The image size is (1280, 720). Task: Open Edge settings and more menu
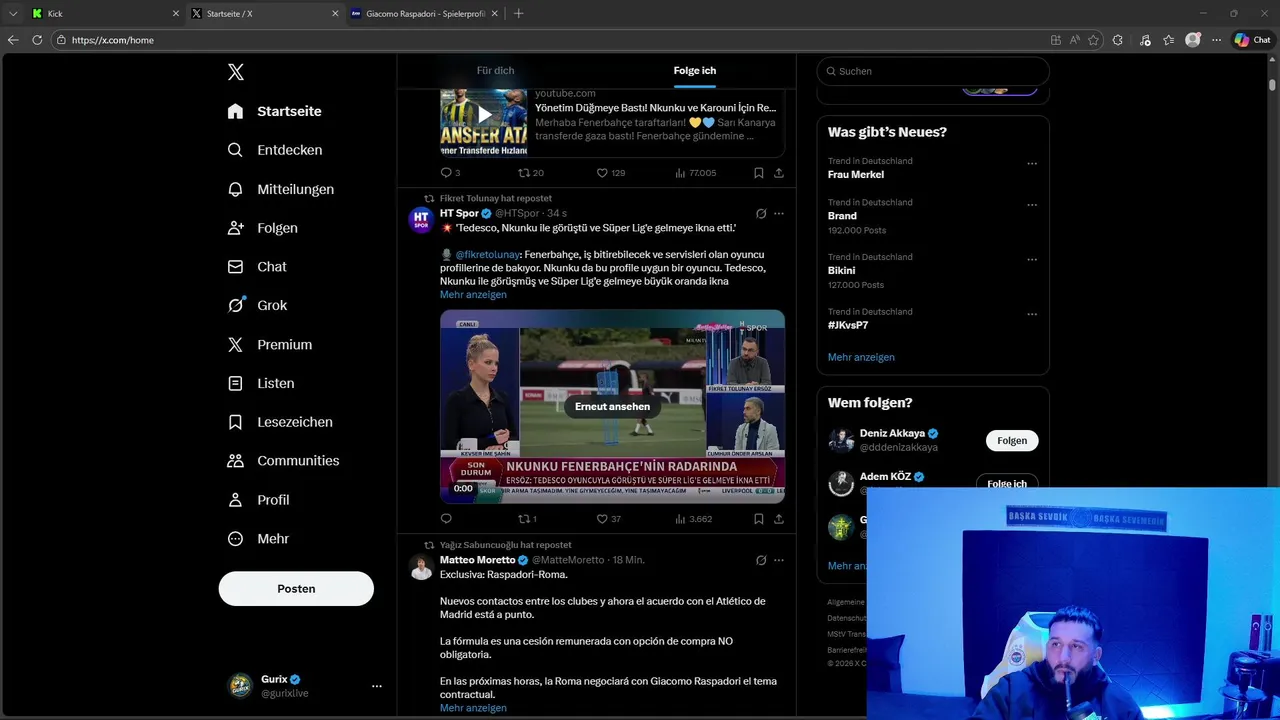[x=1217, y=40]
